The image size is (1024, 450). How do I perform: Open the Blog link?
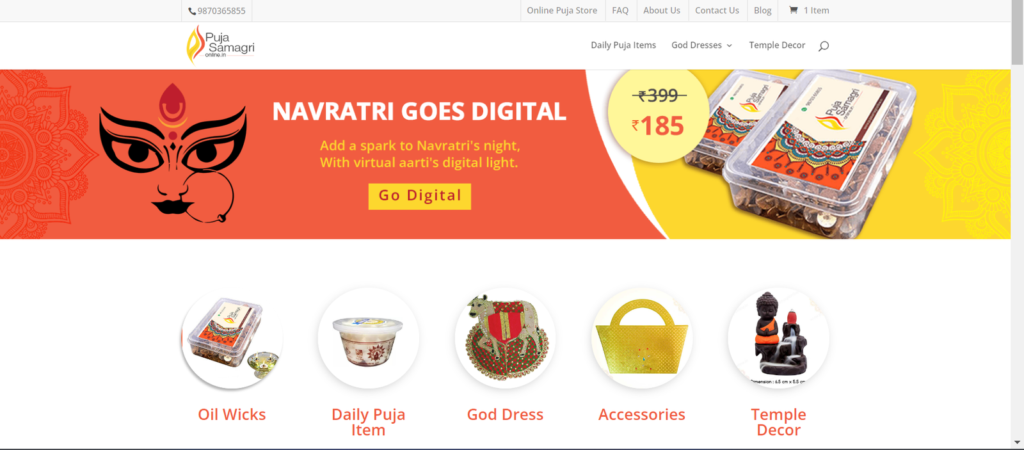point(762,10)
